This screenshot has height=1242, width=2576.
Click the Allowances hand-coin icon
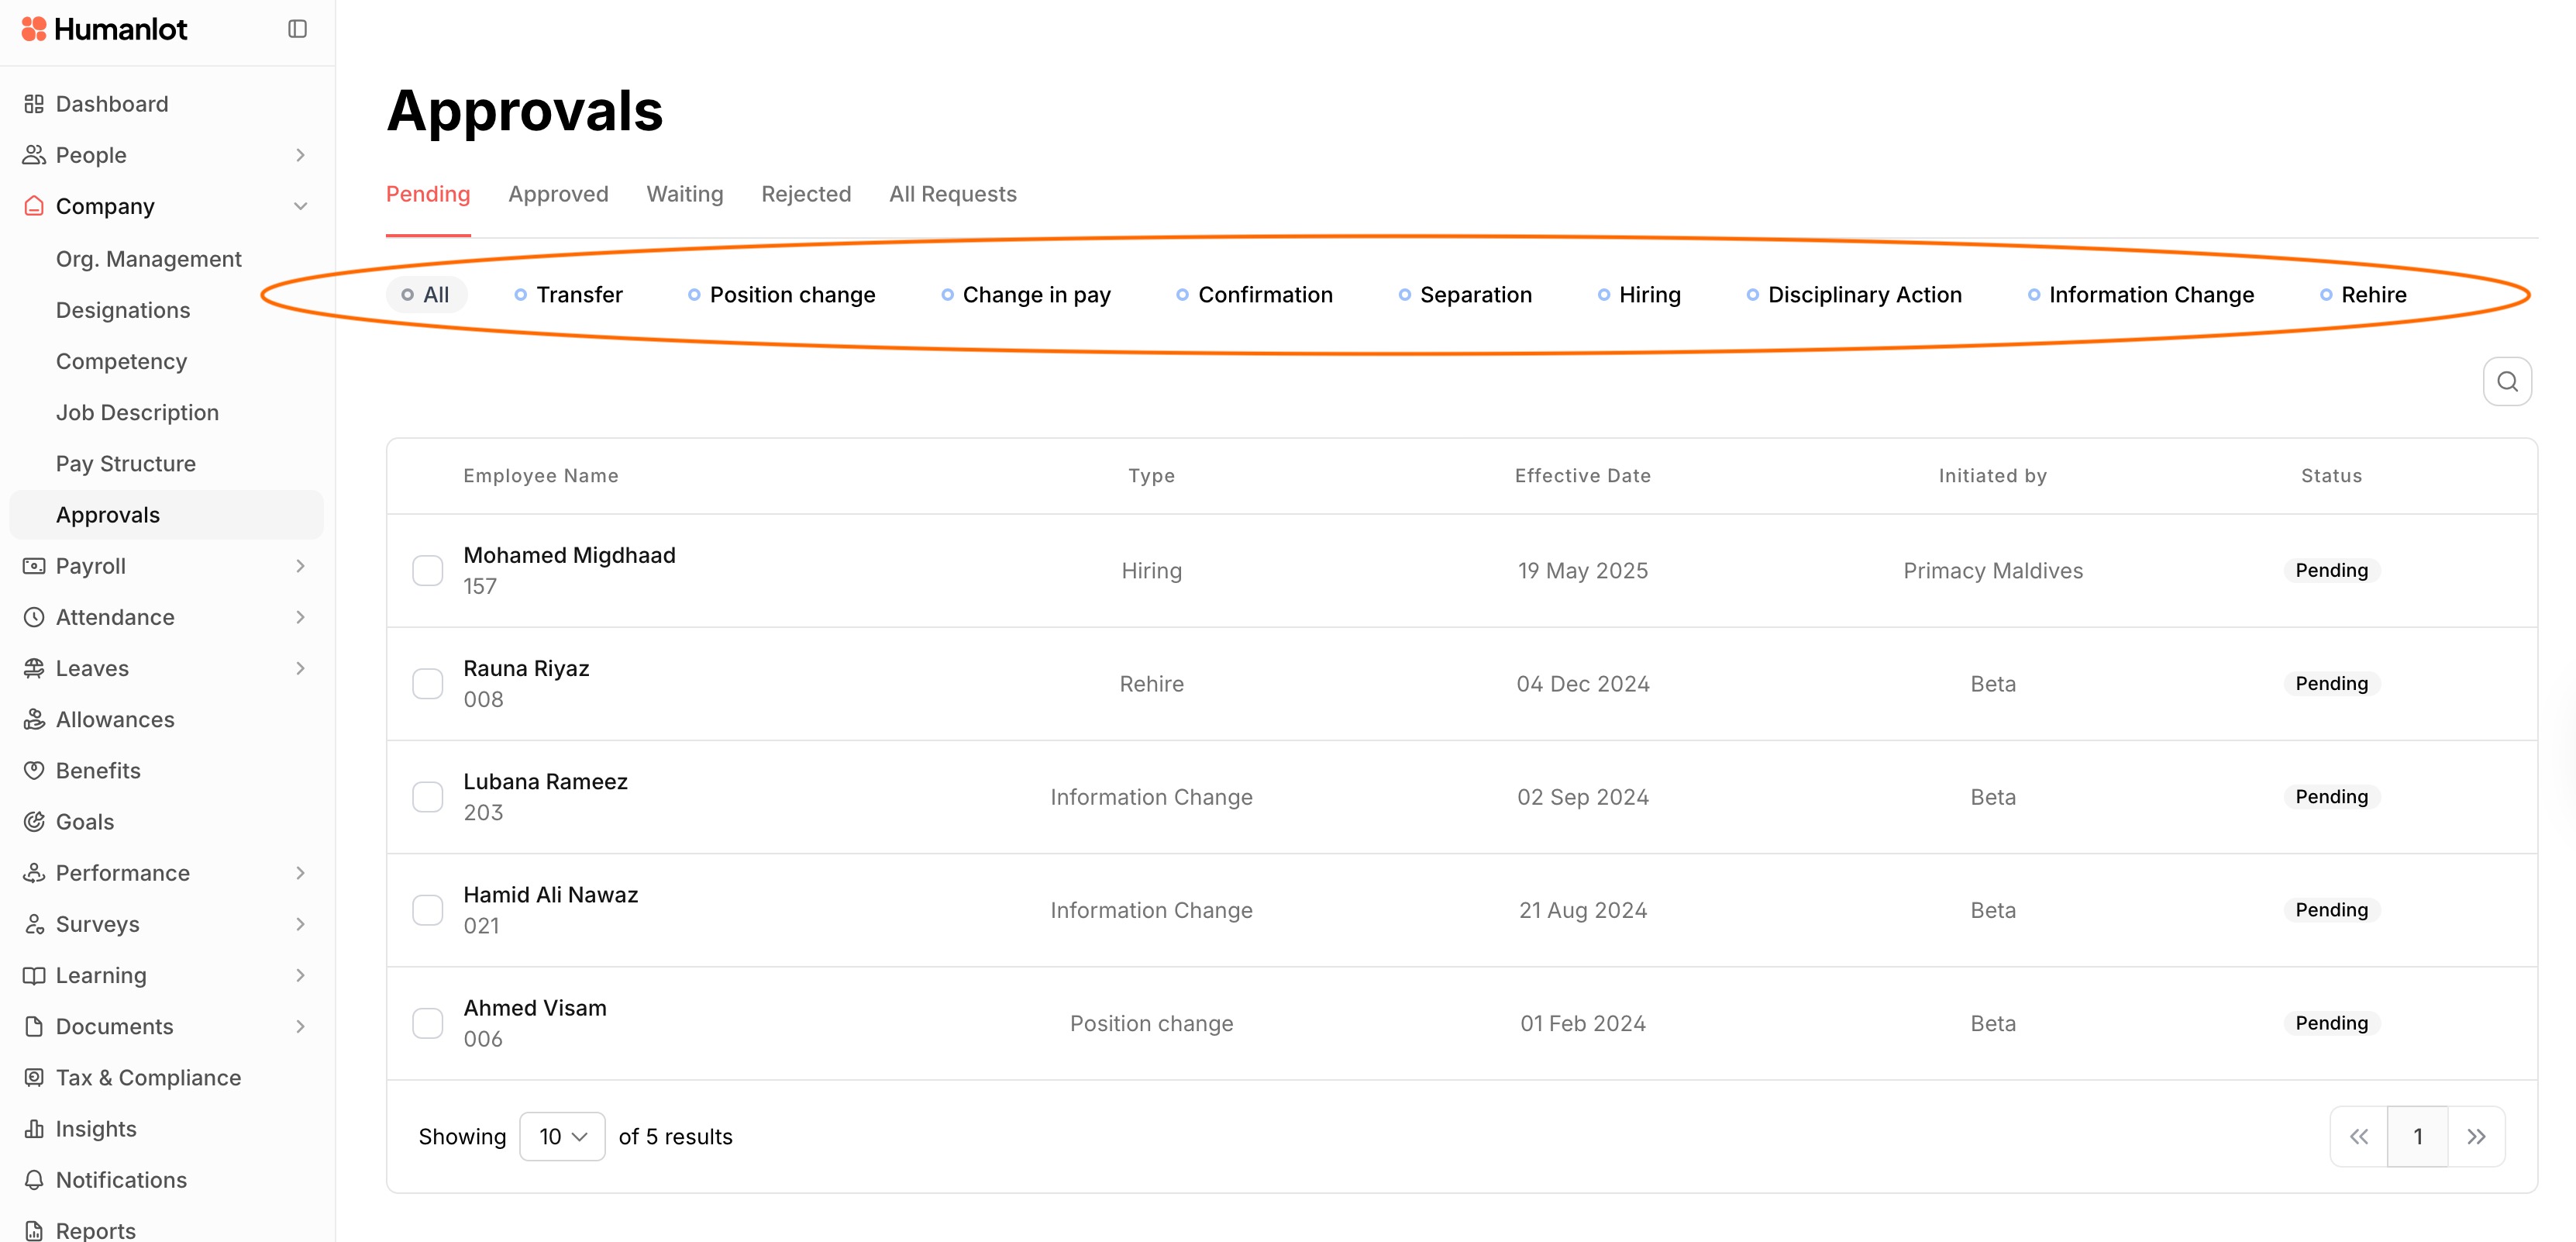[x=34, y=720]
